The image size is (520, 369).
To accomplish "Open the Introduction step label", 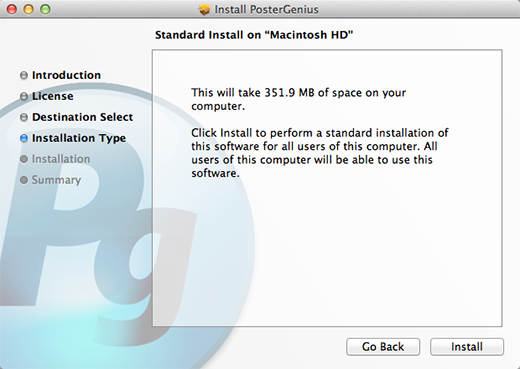I will (66, 75).
